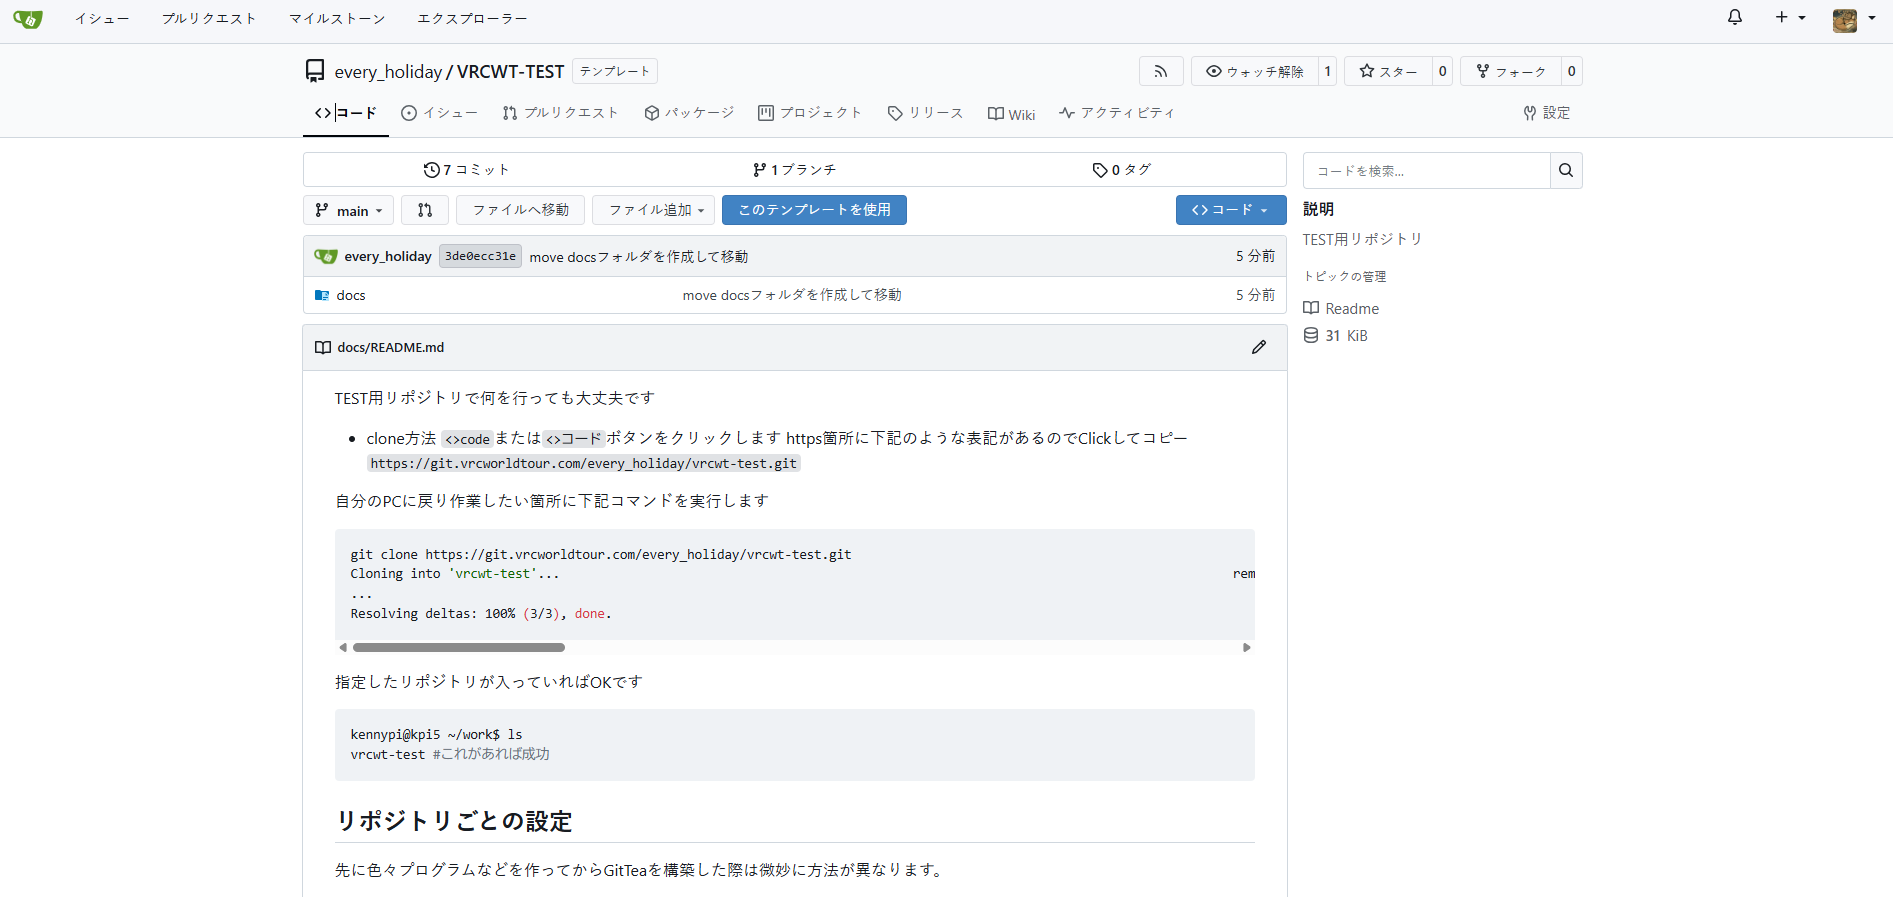Click the Gitea logo home icon
Screen dimensions: 1893x897
[x=28, y=19]
